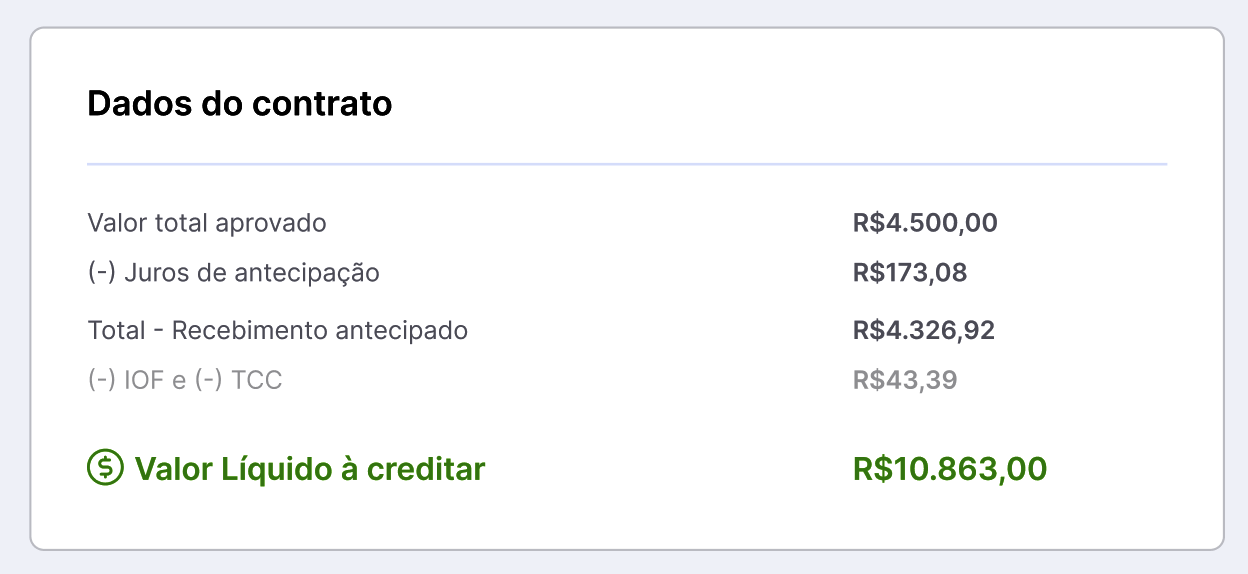The width and height of the screenshot is (1248, 574).
Task: Click the Juros de antecipação label
Action: point(234,272)
